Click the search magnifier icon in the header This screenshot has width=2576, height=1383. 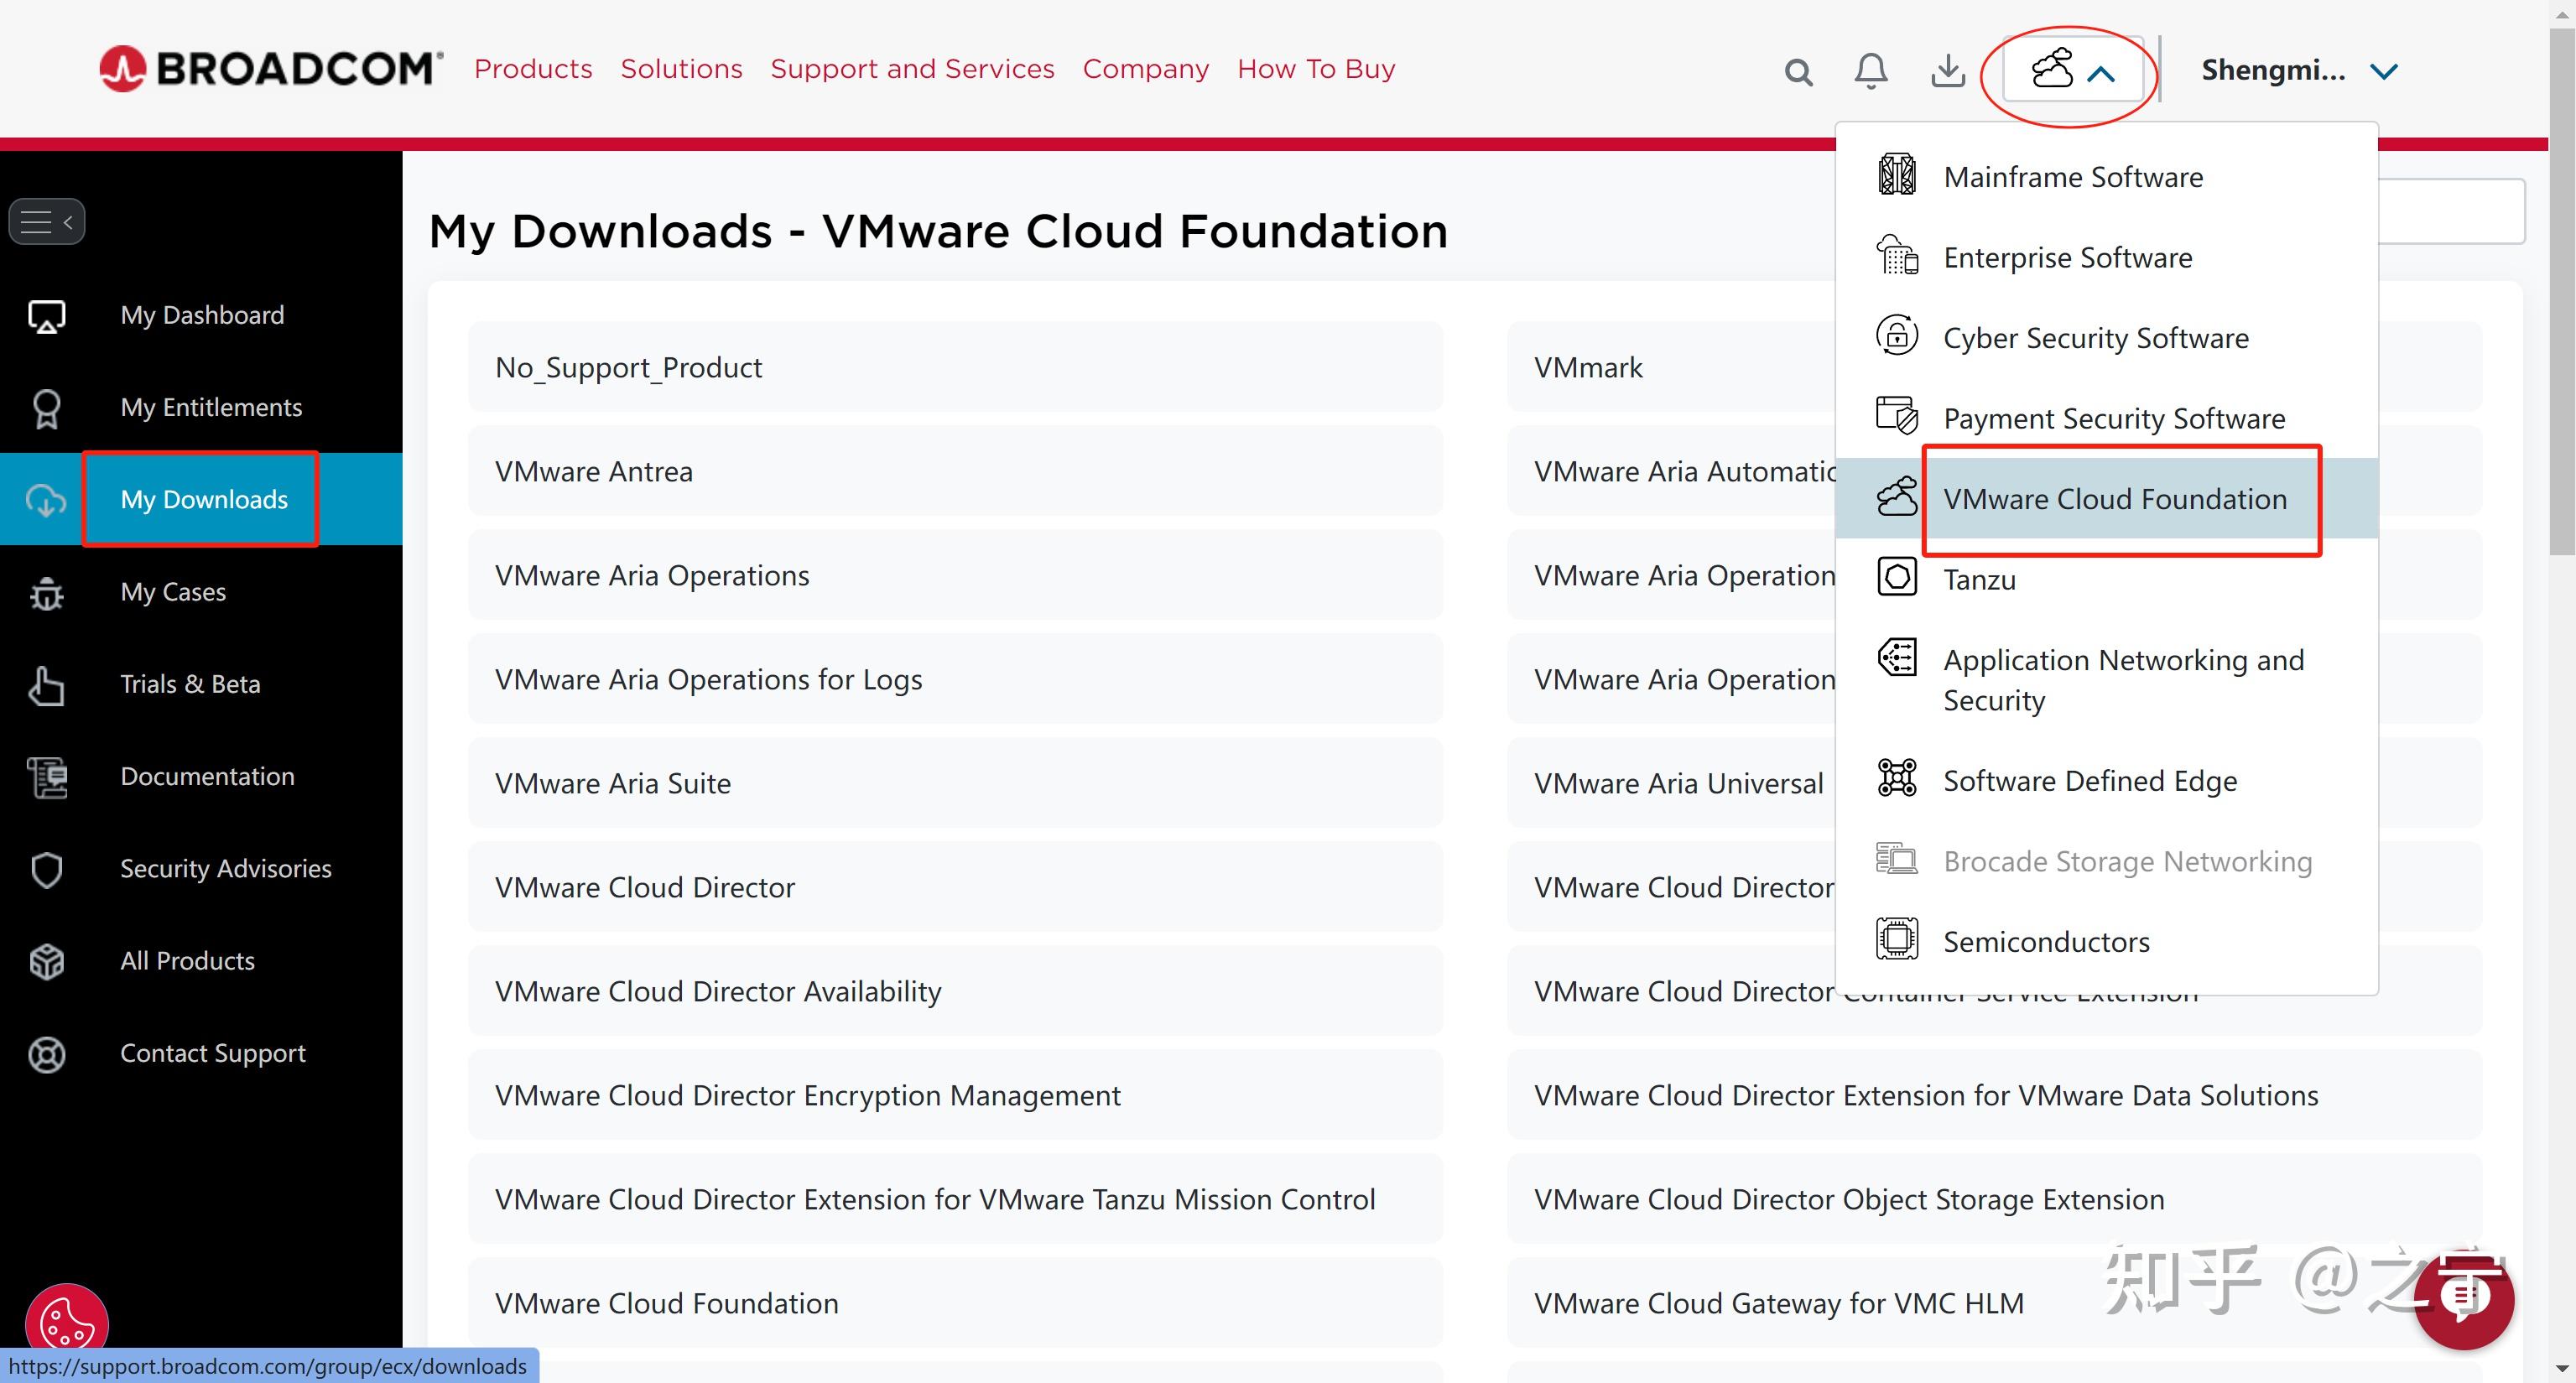tap(1798, 72)
